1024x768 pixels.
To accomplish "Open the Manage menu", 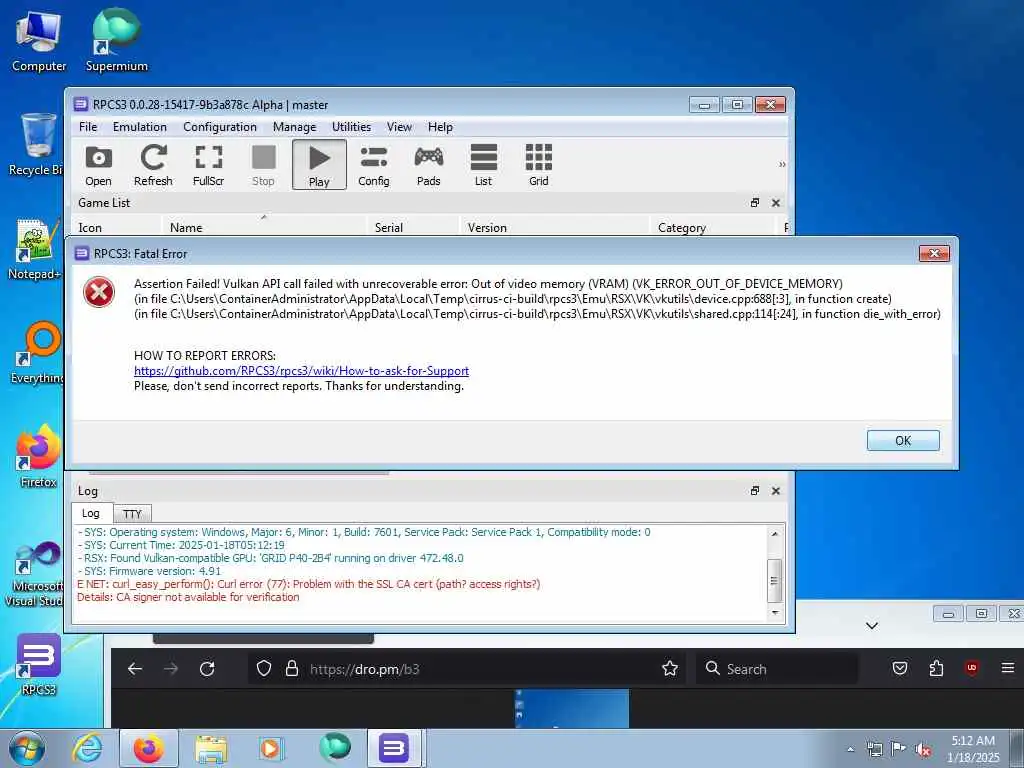I will tap(295, 127).
